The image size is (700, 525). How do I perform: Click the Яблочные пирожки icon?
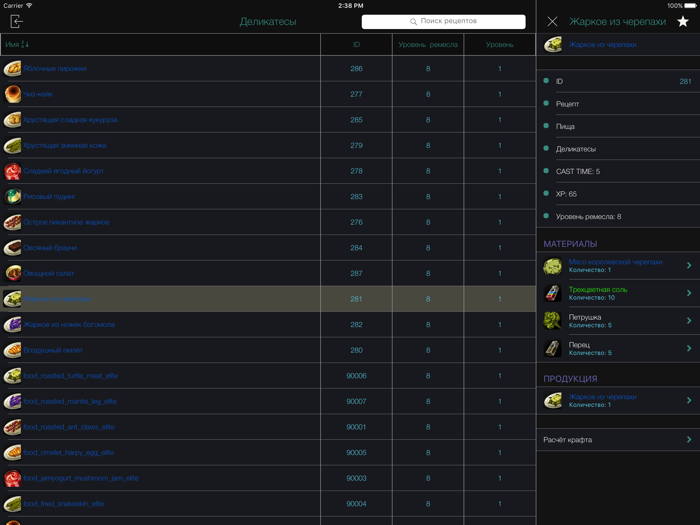click(12, 68)
